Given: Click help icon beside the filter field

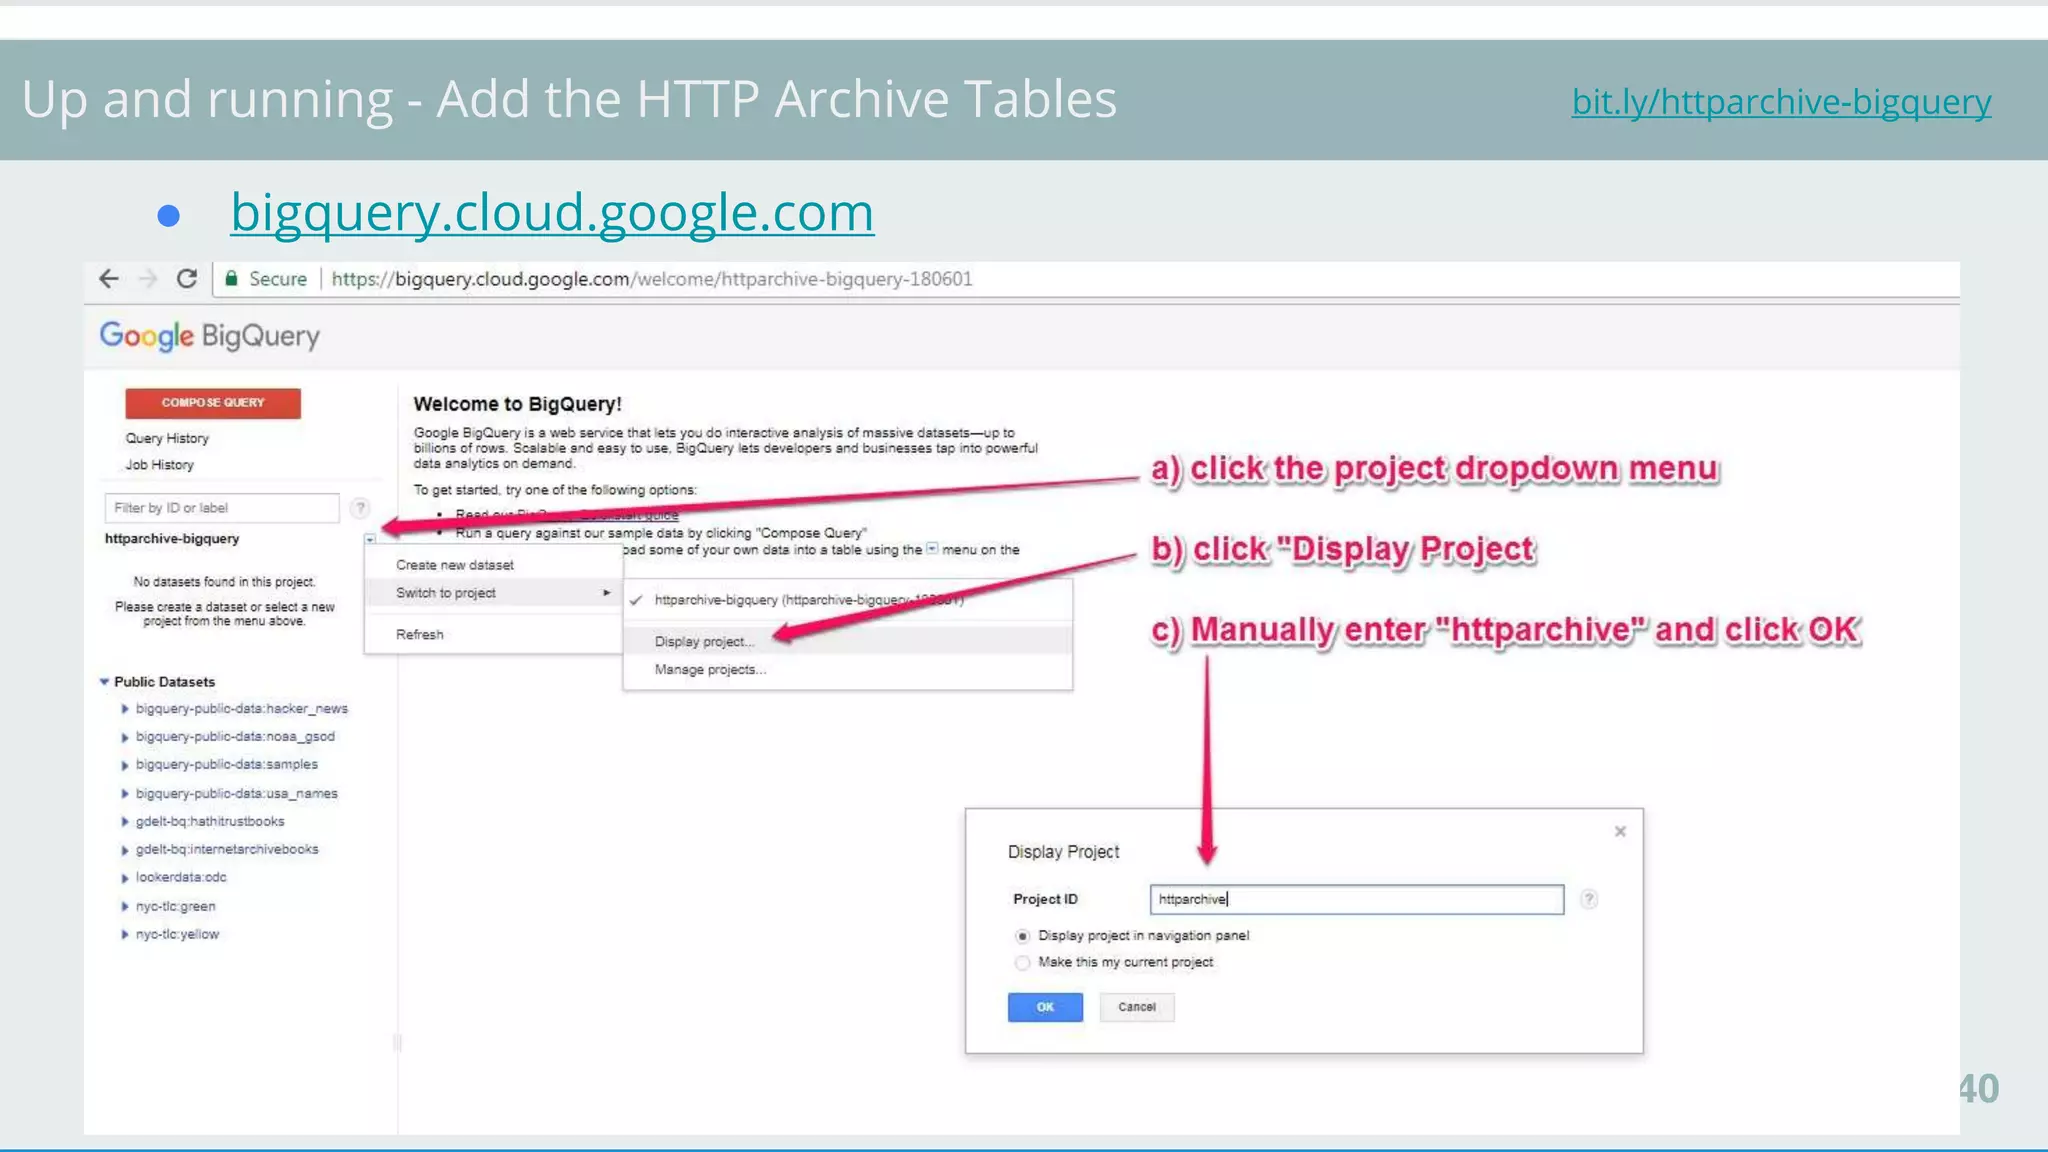Looking at the screenshot, I should pyautogui.click(x=360, y=508).
